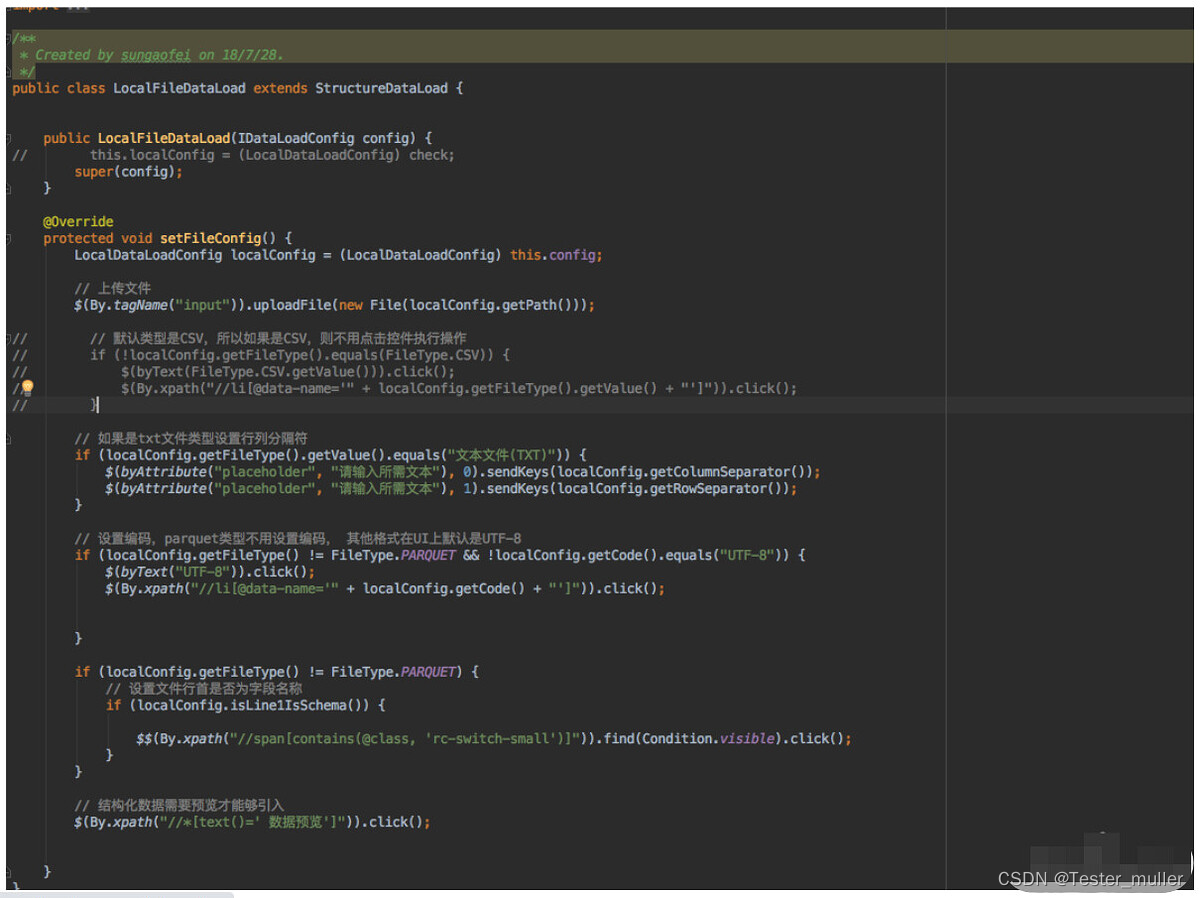Click the @Override annotation
The image size is (1200, 898).
(x=78, y=221)
